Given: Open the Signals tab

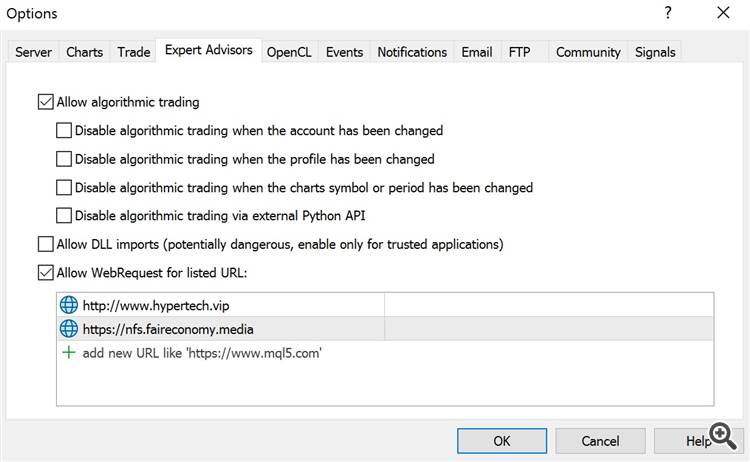Looking at the screenshot, I should 655,52.
